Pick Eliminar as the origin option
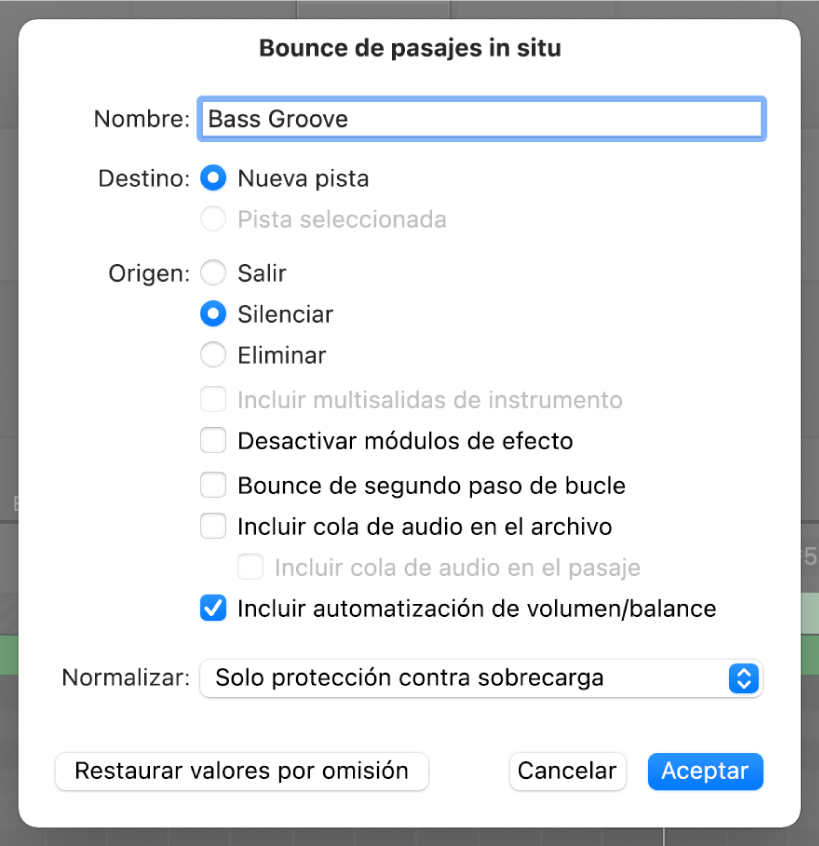Screen dimensions: 819x846 pos(213,355)
